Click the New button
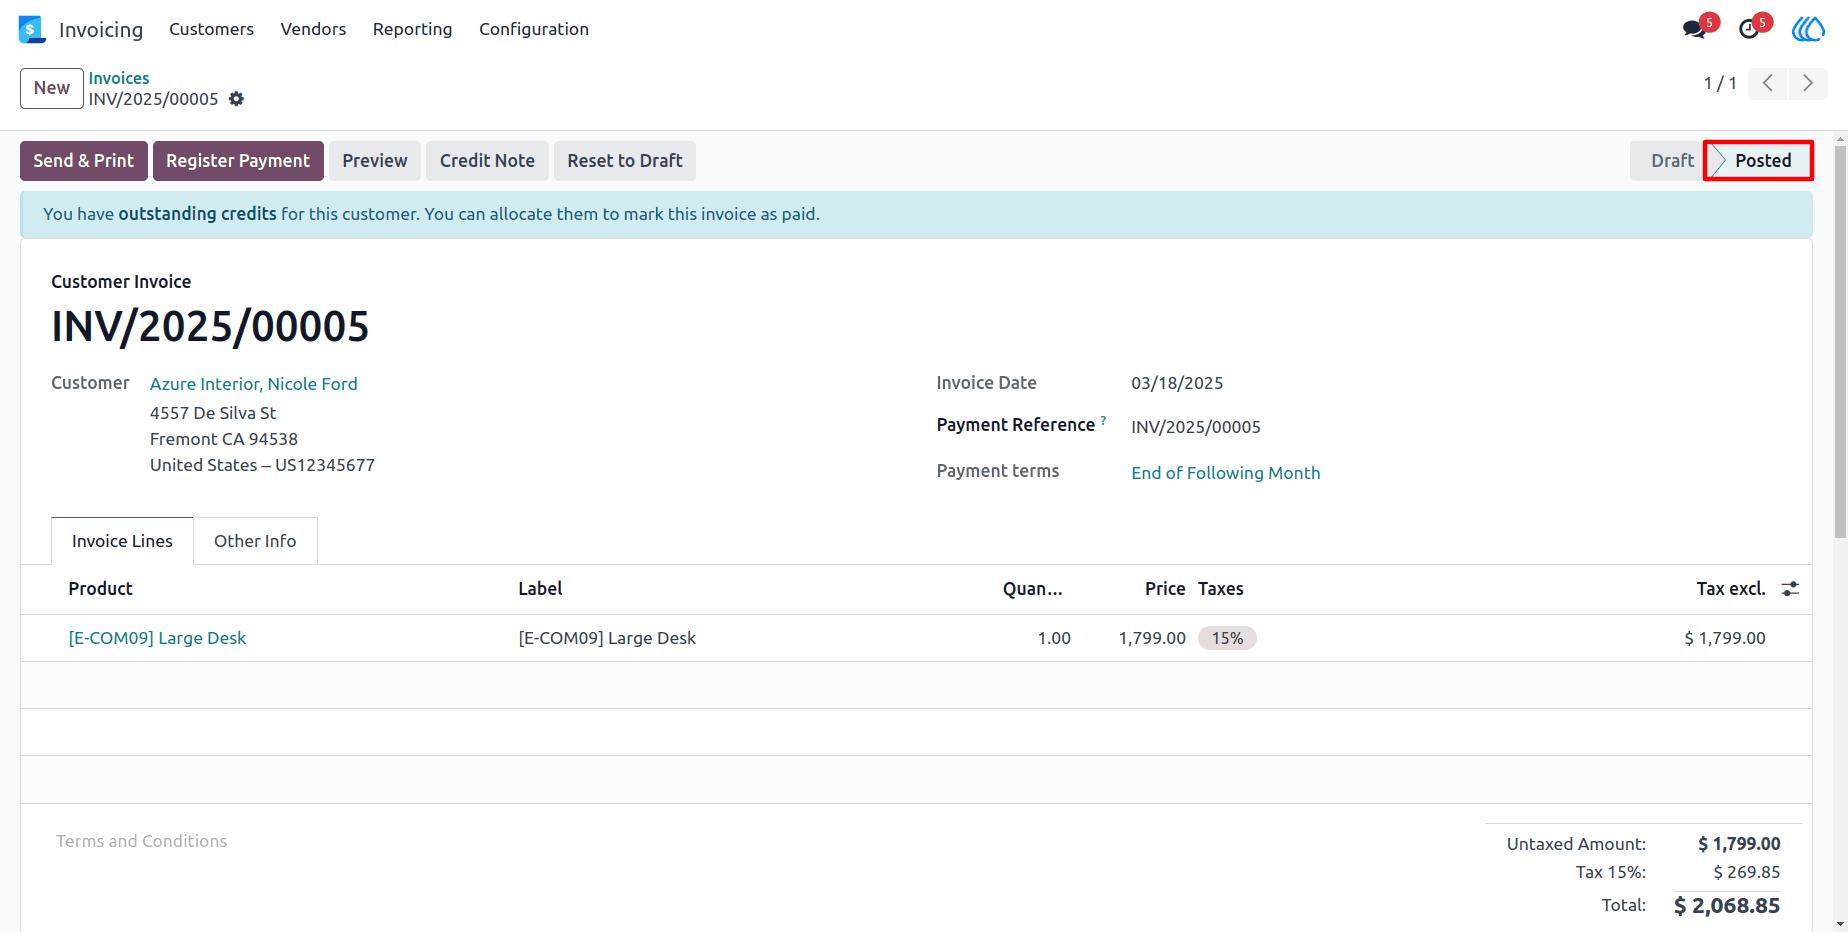 point(52,88)
